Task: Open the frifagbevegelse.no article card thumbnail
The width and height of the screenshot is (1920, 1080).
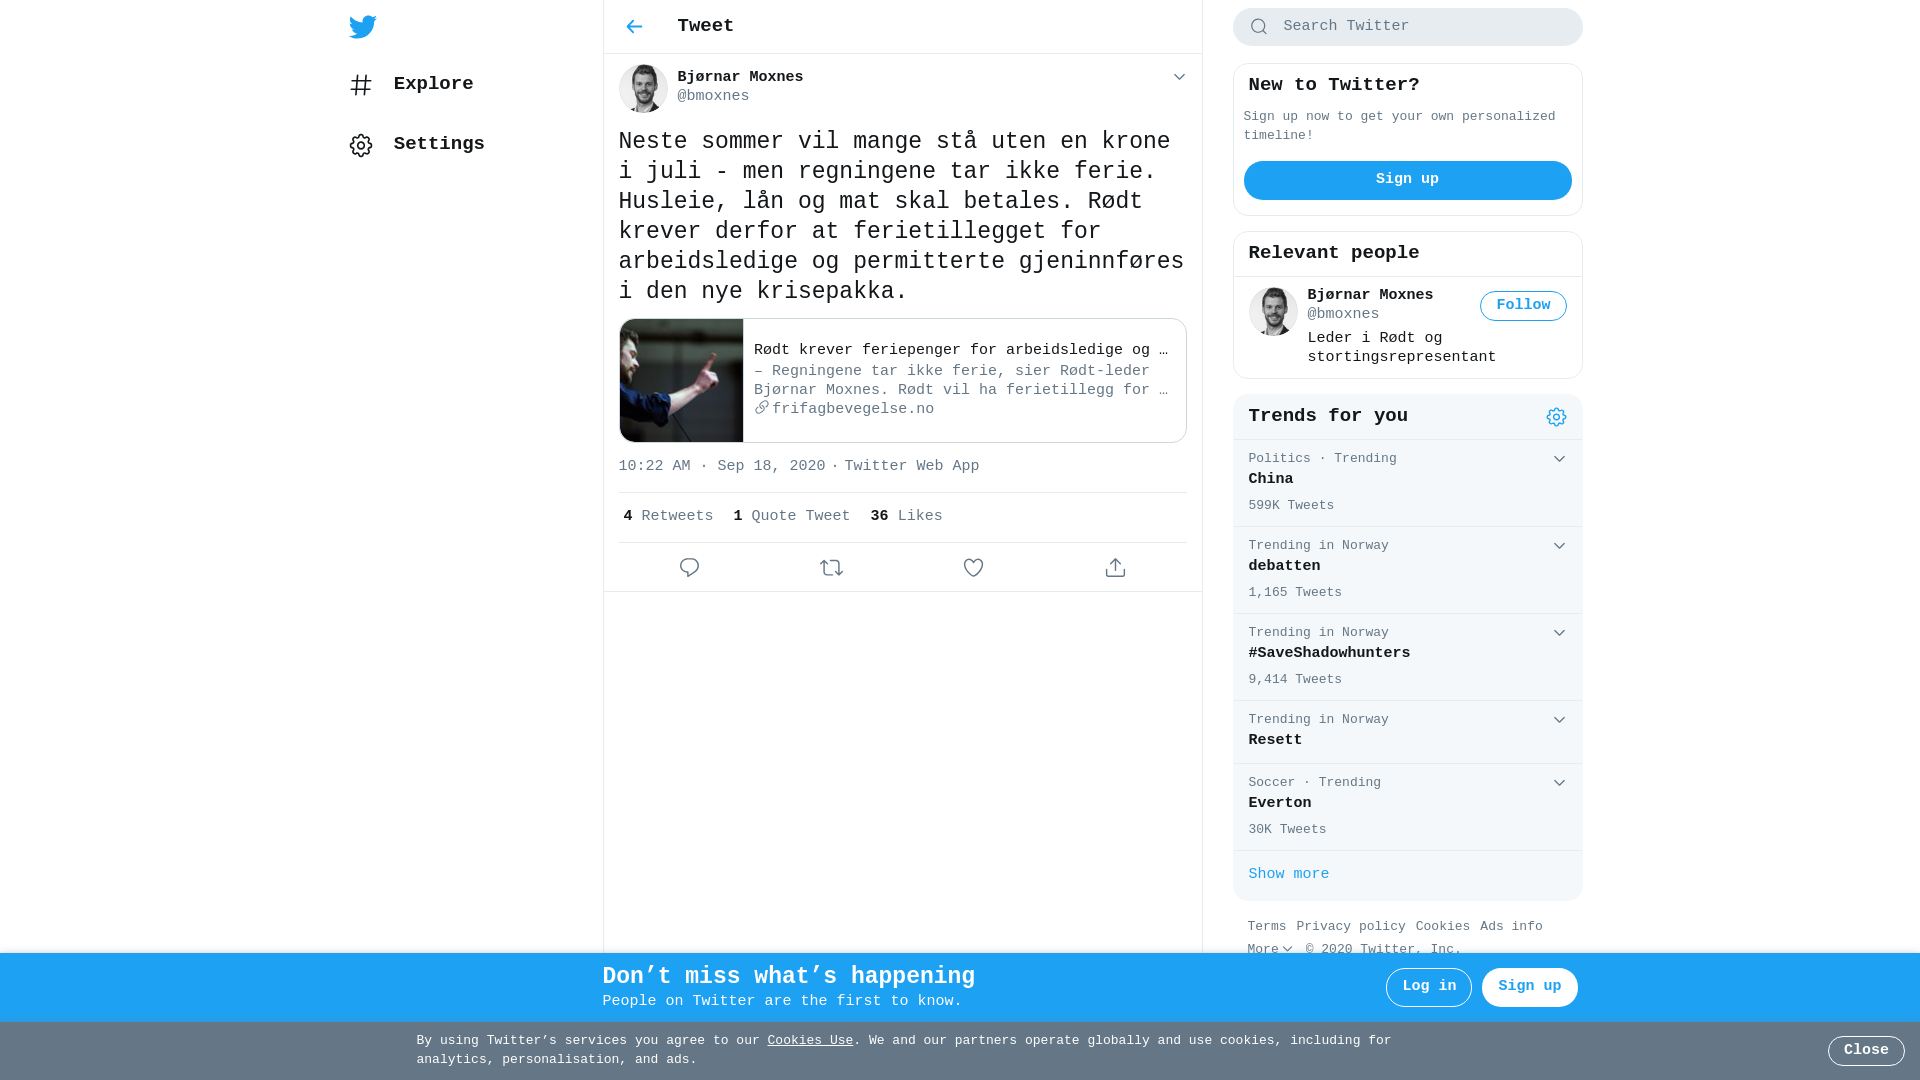Action: click(681, 381)
